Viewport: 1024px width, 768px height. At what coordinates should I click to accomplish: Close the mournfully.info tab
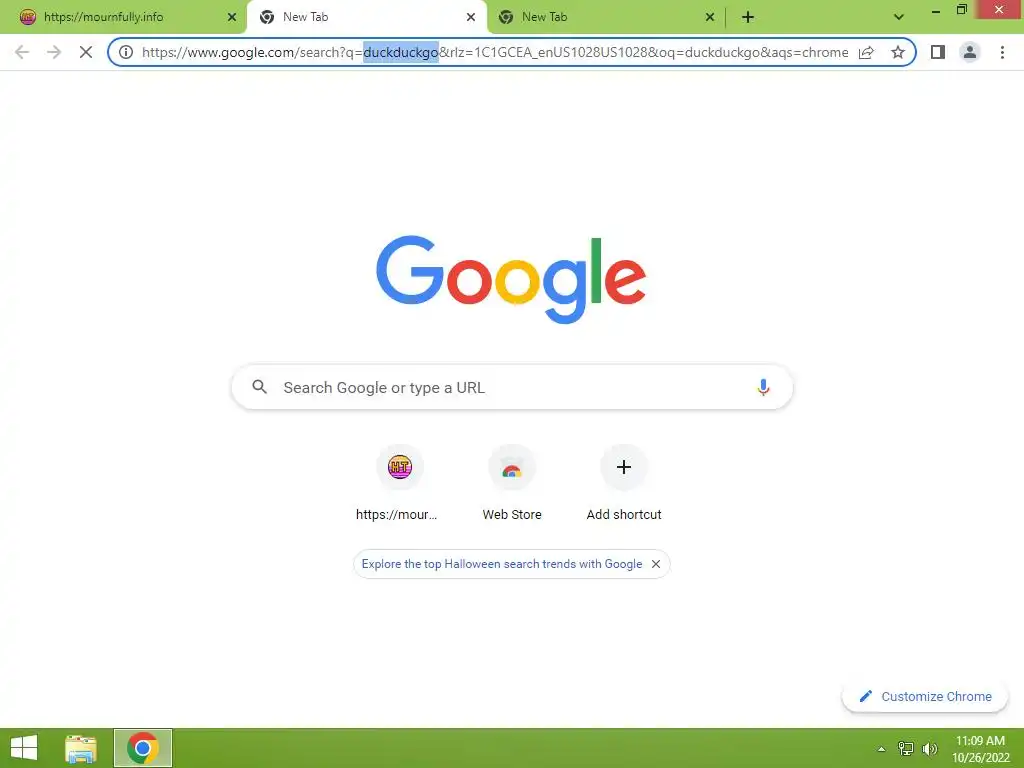tap(232, 18)
